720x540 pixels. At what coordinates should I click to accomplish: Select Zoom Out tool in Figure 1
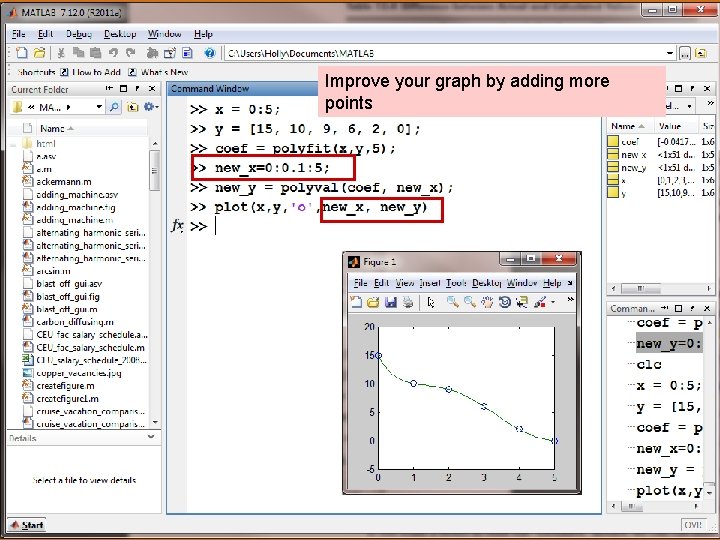click(469, 302)
